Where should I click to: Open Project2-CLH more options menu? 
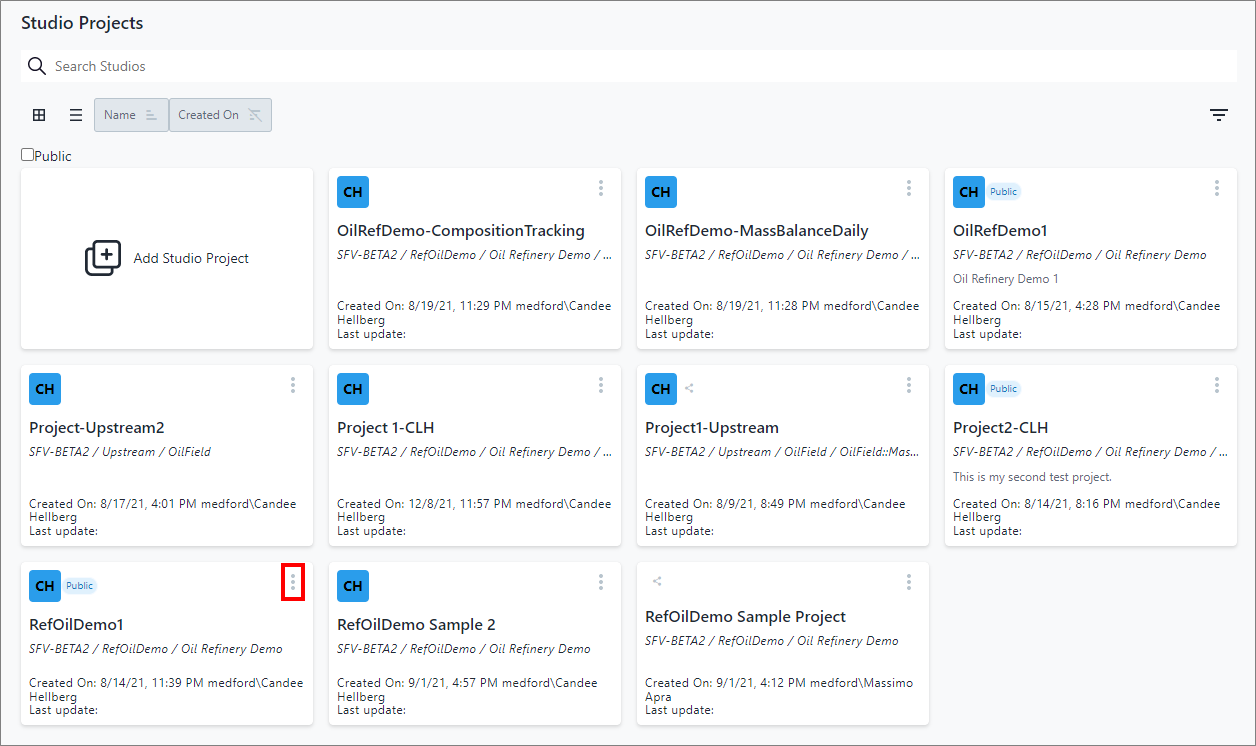[x=1217, y=385]
